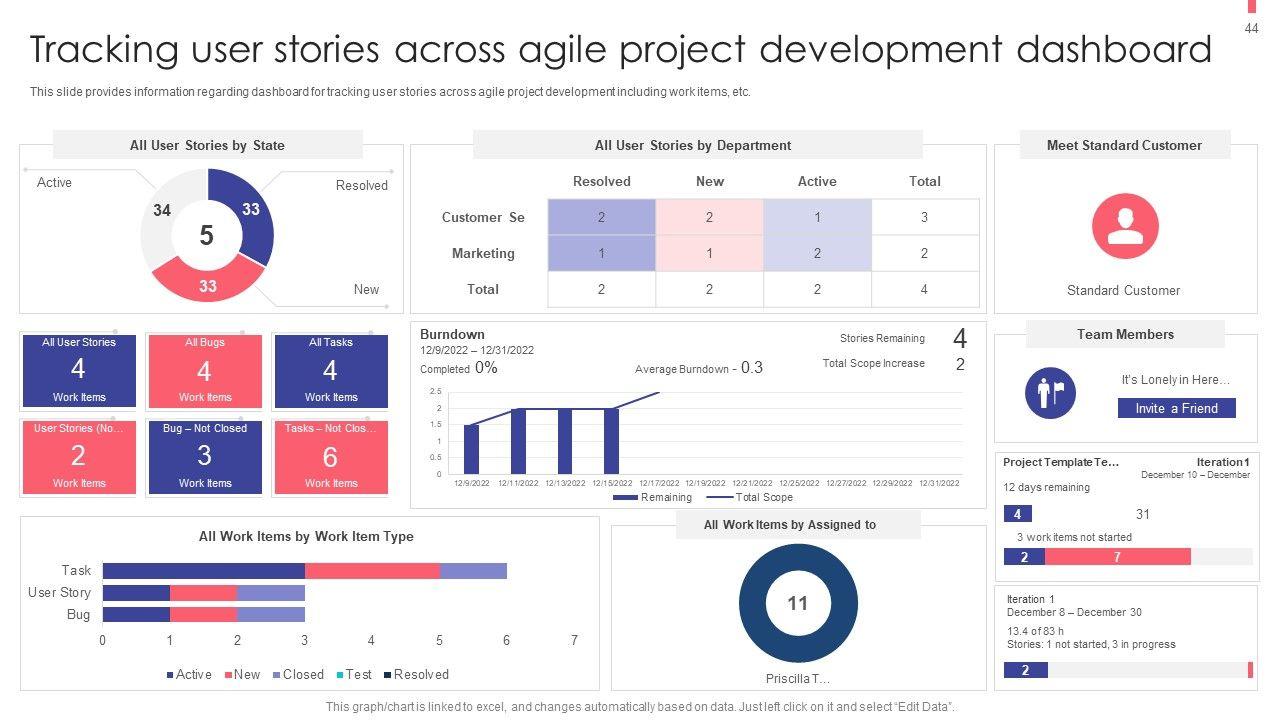1280x720 pixels.
Task: Select the Task bar in work item chart
Action: pyautogui.click(x=304, y=571)
